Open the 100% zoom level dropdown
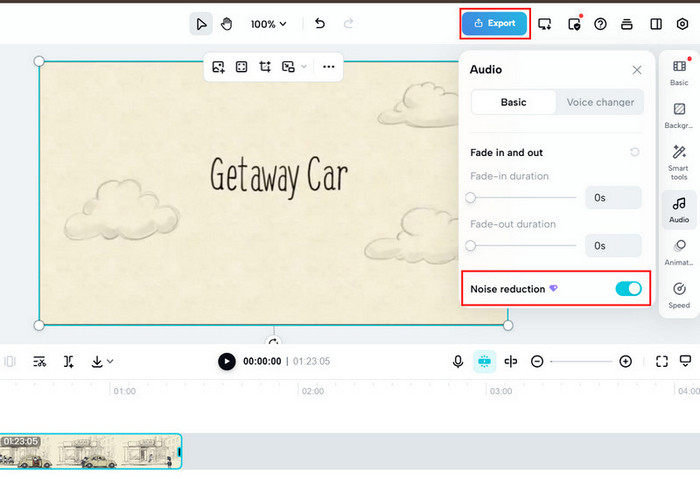 tap(268, 24)
